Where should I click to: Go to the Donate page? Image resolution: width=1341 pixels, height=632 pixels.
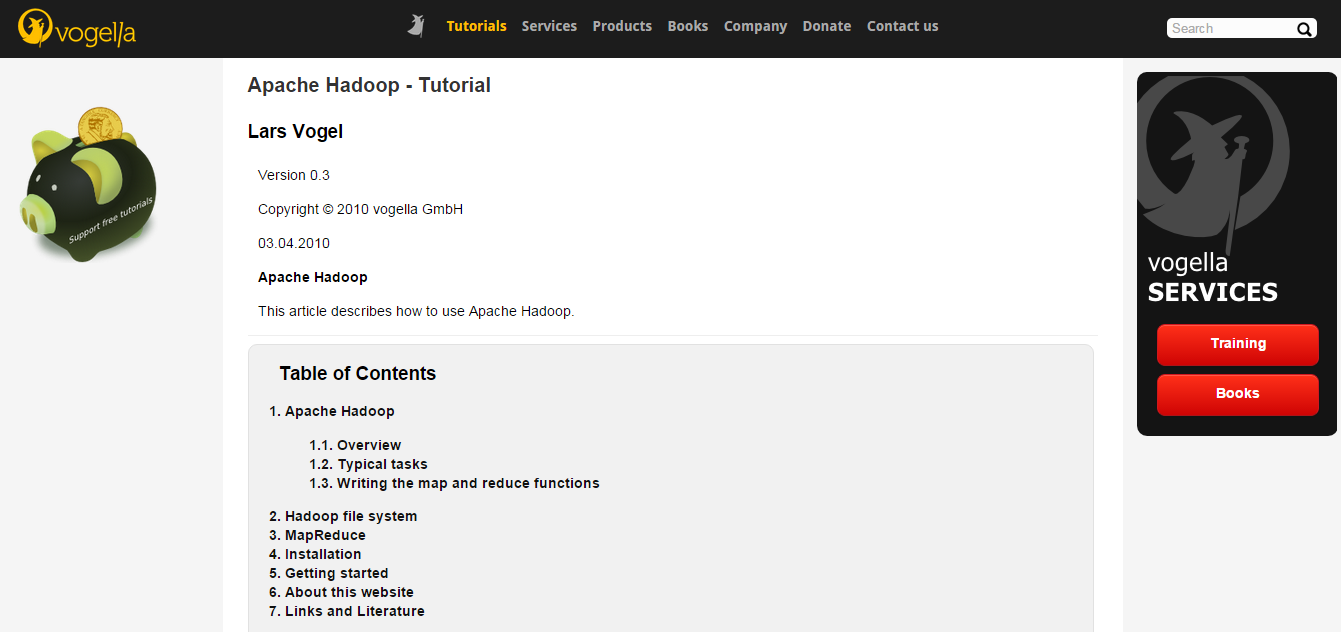point(827,26)
